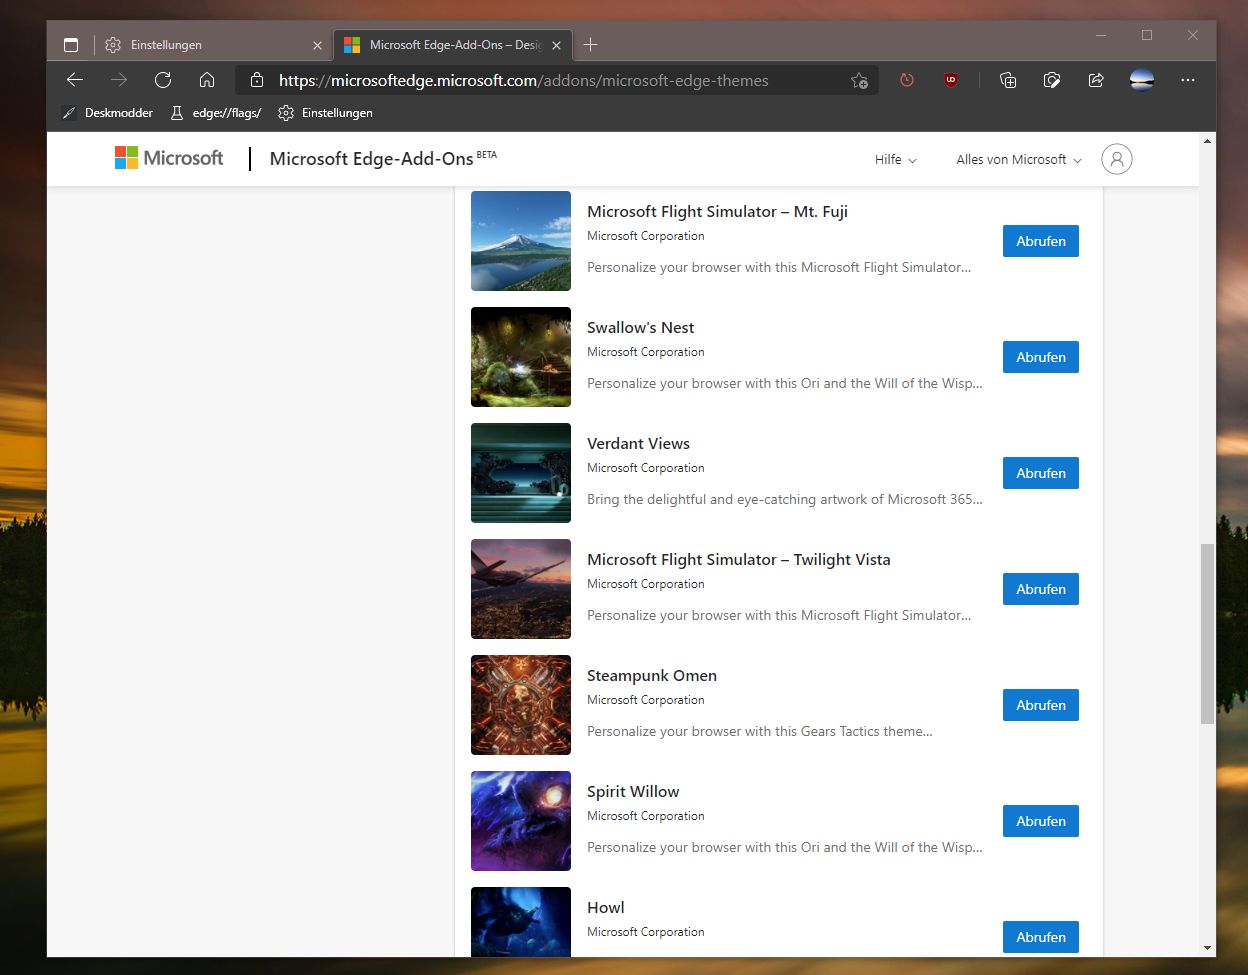This screenshot has width=1248, height=975.
Task: Click the Spirit Willow theme thumbnail
Action: [x=521, y=821]
